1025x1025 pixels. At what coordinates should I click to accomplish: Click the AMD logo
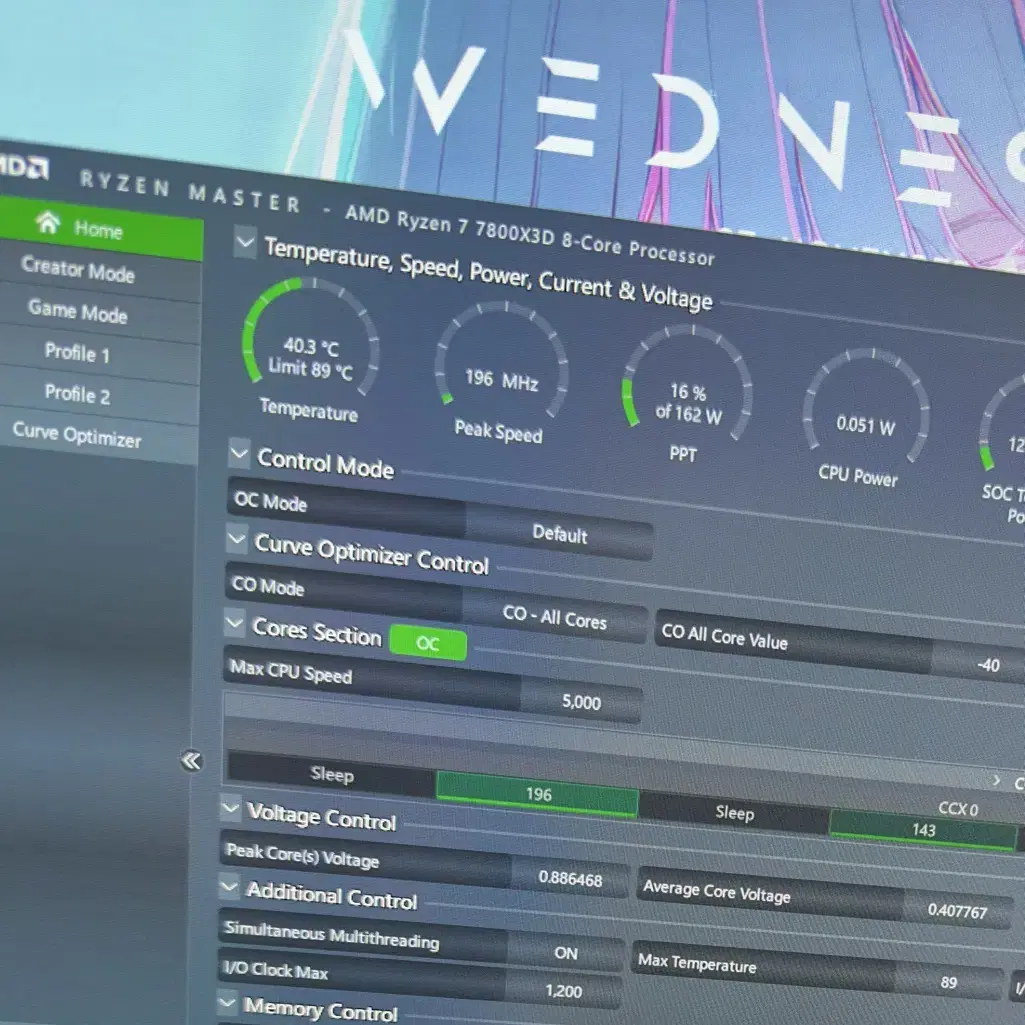click(24, 166)
